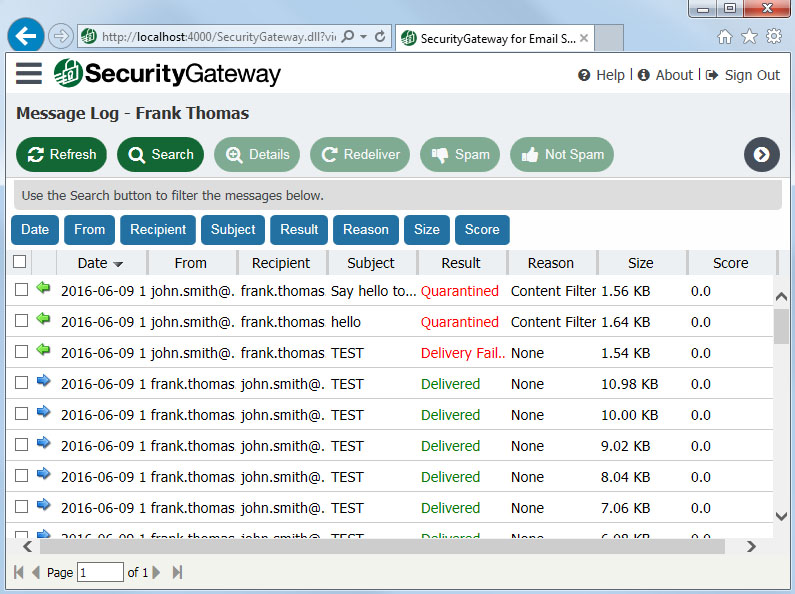Check the 'Say hello to...' message row
This screenshot has width=795, height=594.
21,290
